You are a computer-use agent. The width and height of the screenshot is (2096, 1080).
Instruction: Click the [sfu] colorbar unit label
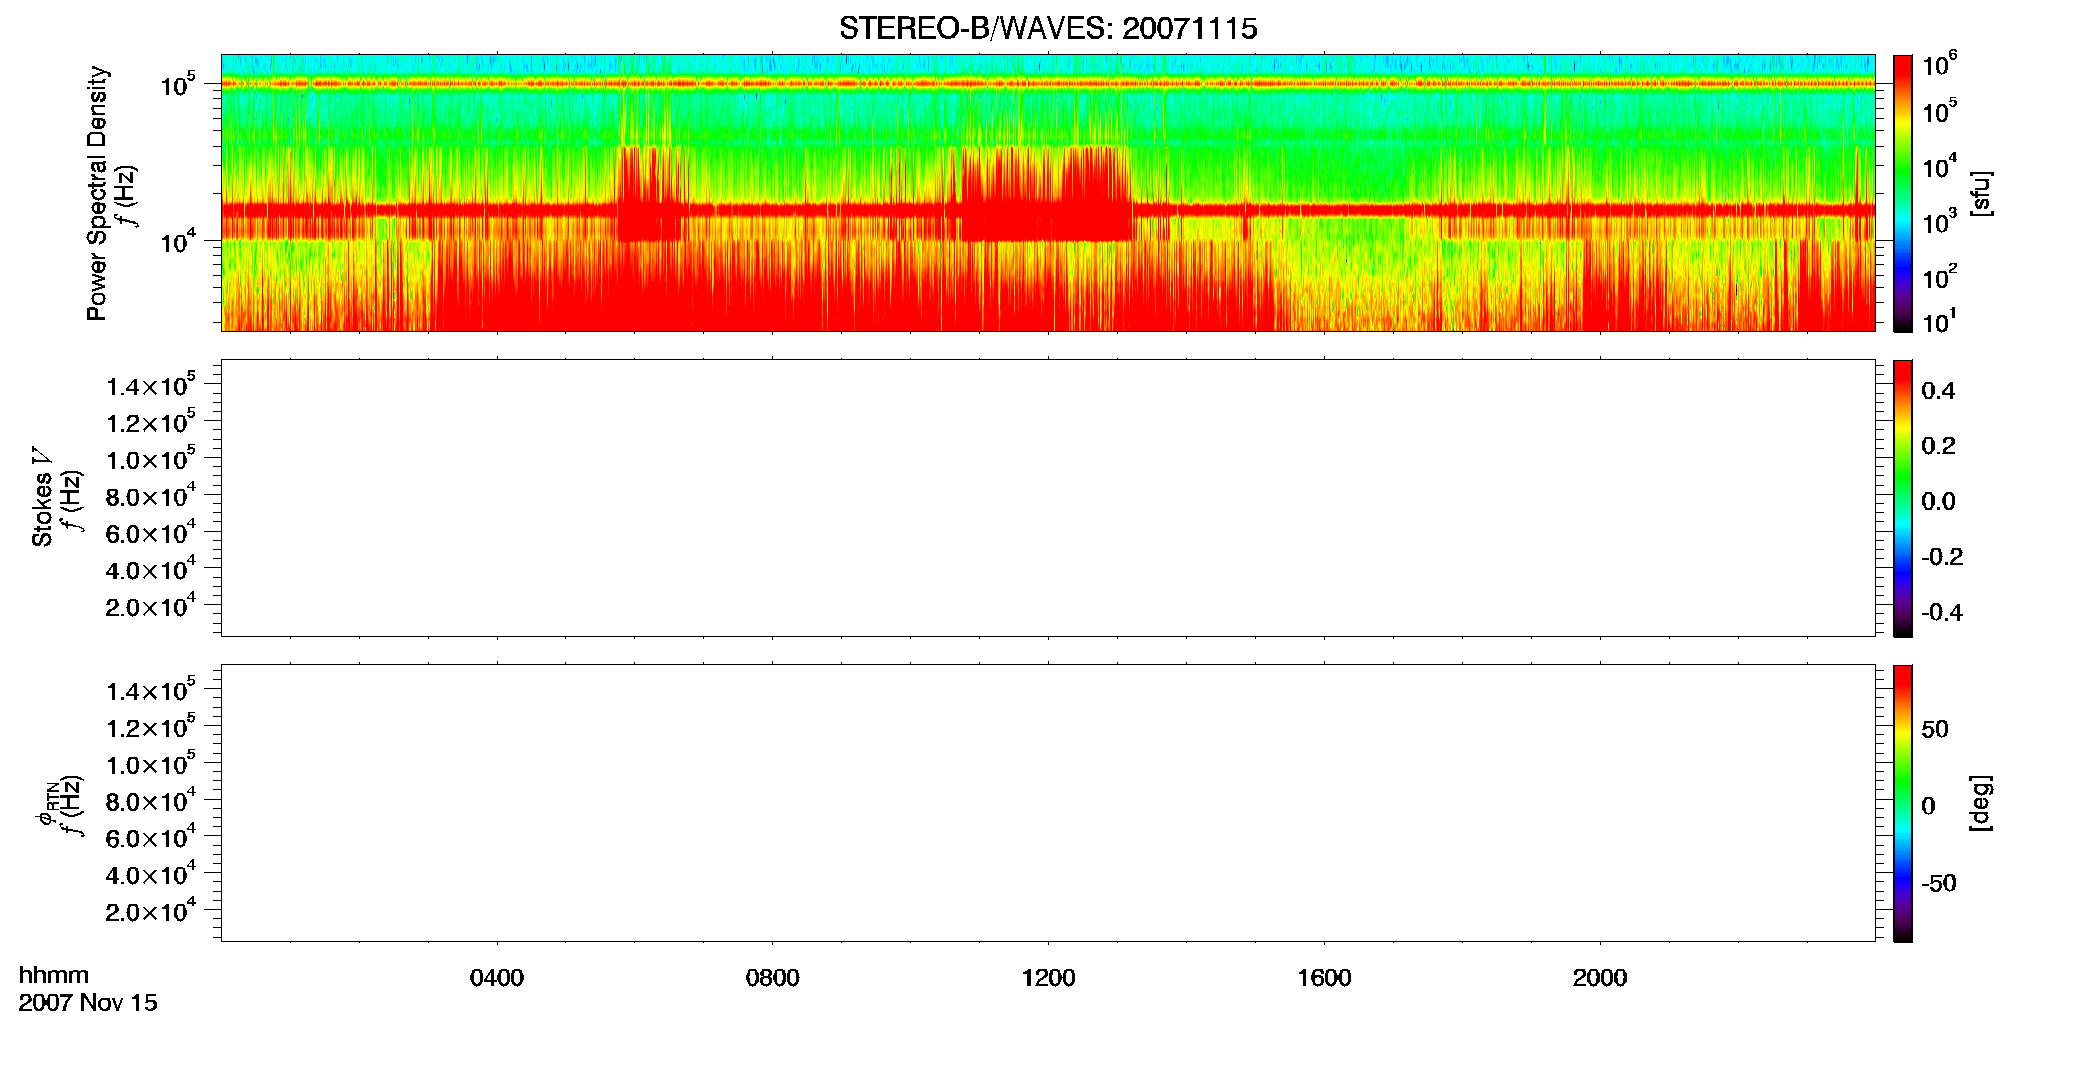point(1980,193)
